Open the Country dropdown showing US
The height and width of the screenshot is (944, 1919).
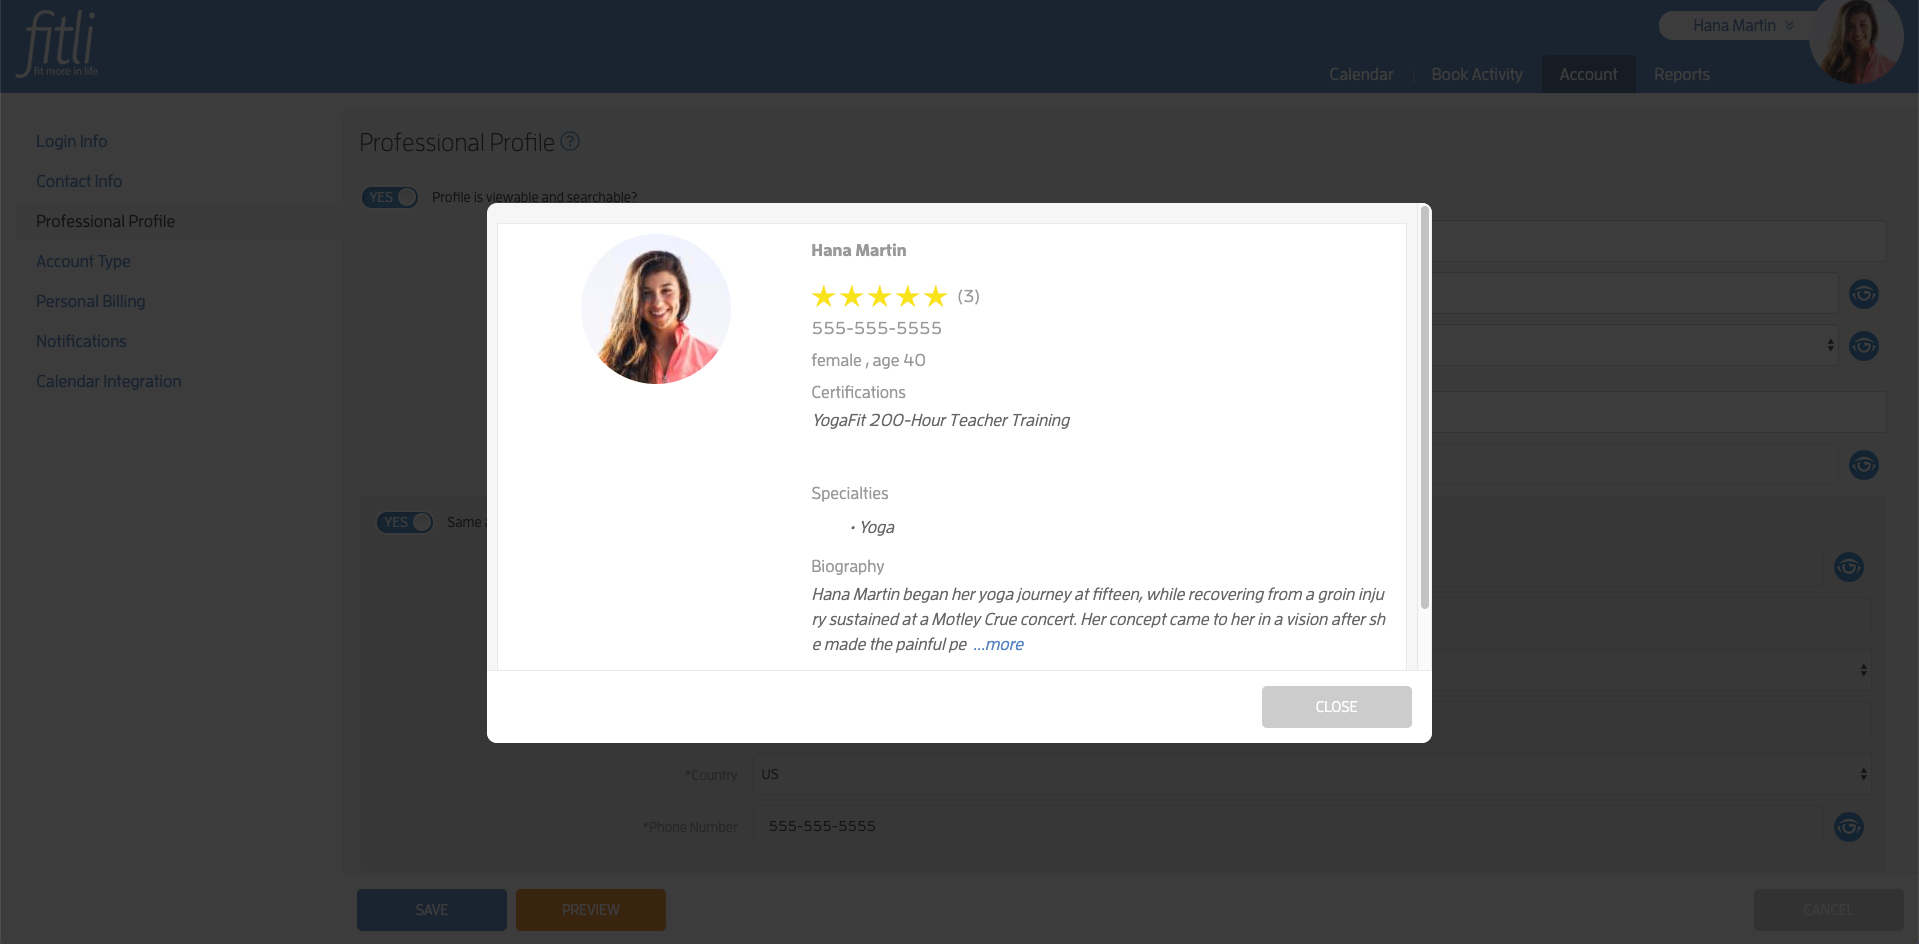tap(1312, 774)
